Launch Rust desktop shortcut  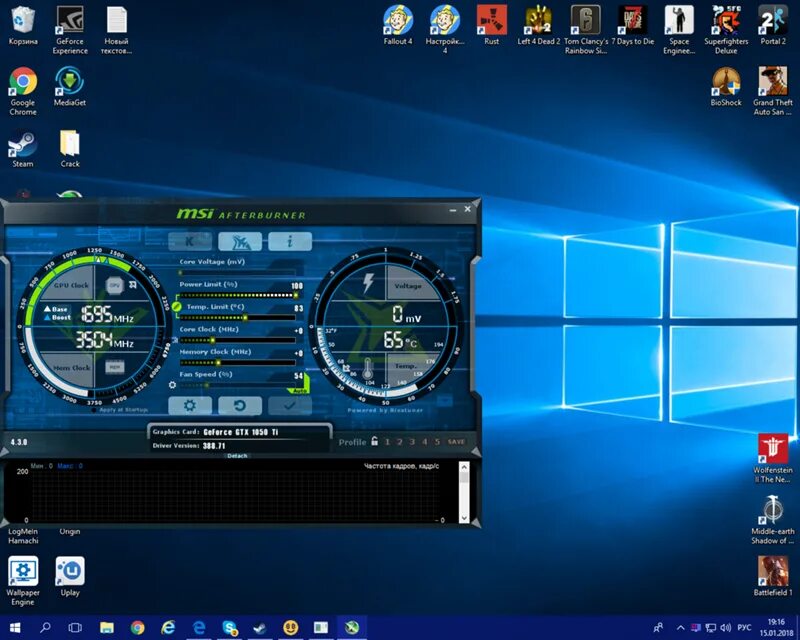(491, 26)
